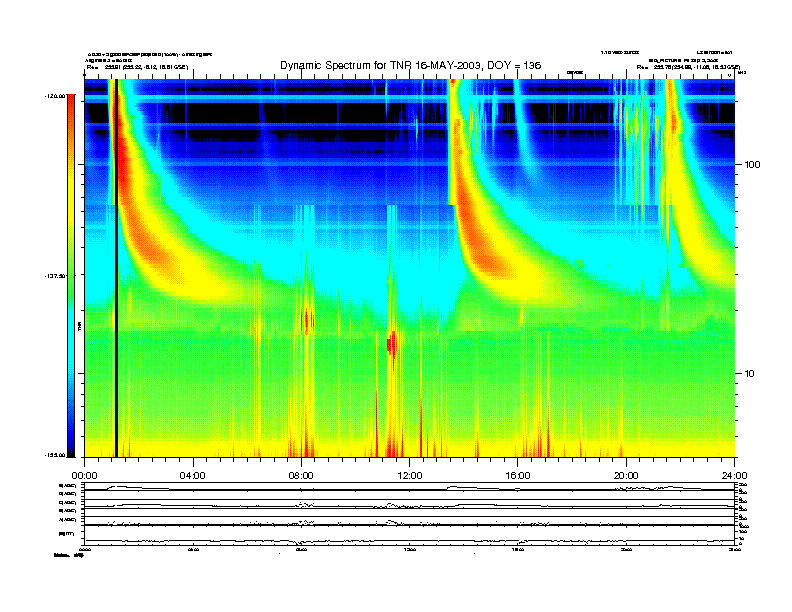The width and height of the screenshot is (792, 612).
Task: Click the black vertical data gap line
Action: [116, 268]
